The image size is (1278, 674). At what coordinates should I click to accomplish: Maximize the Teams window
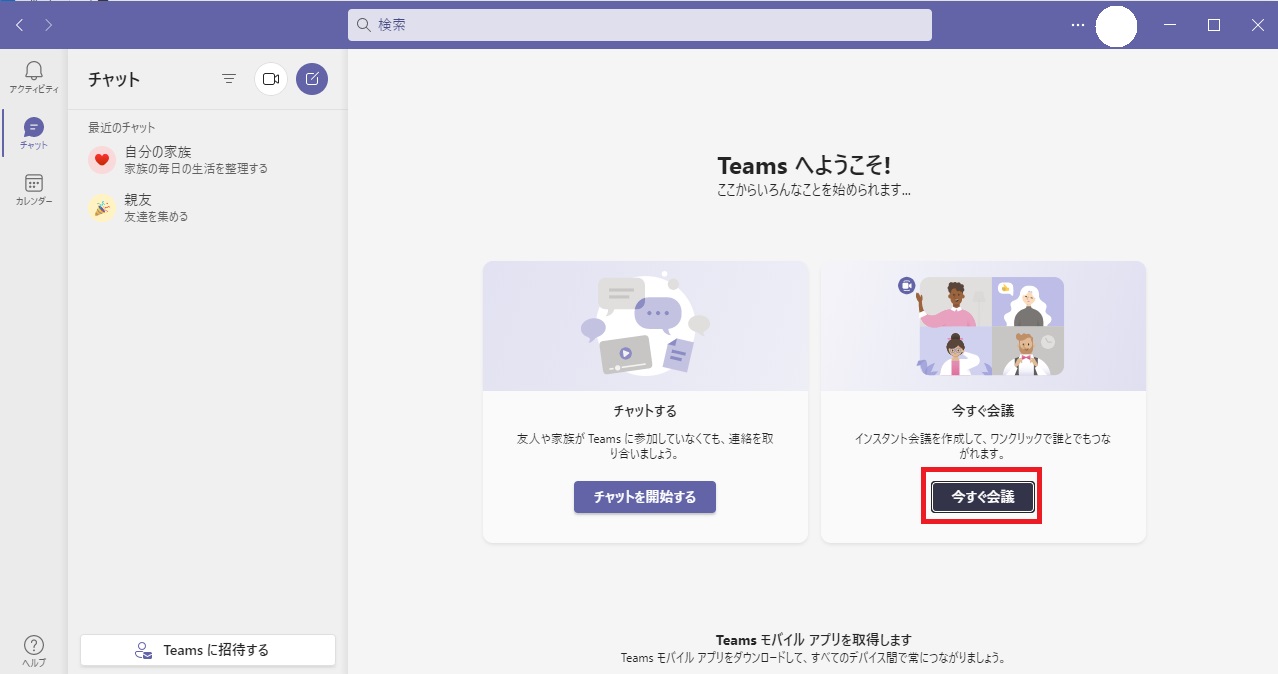(x=1214, y=25)
